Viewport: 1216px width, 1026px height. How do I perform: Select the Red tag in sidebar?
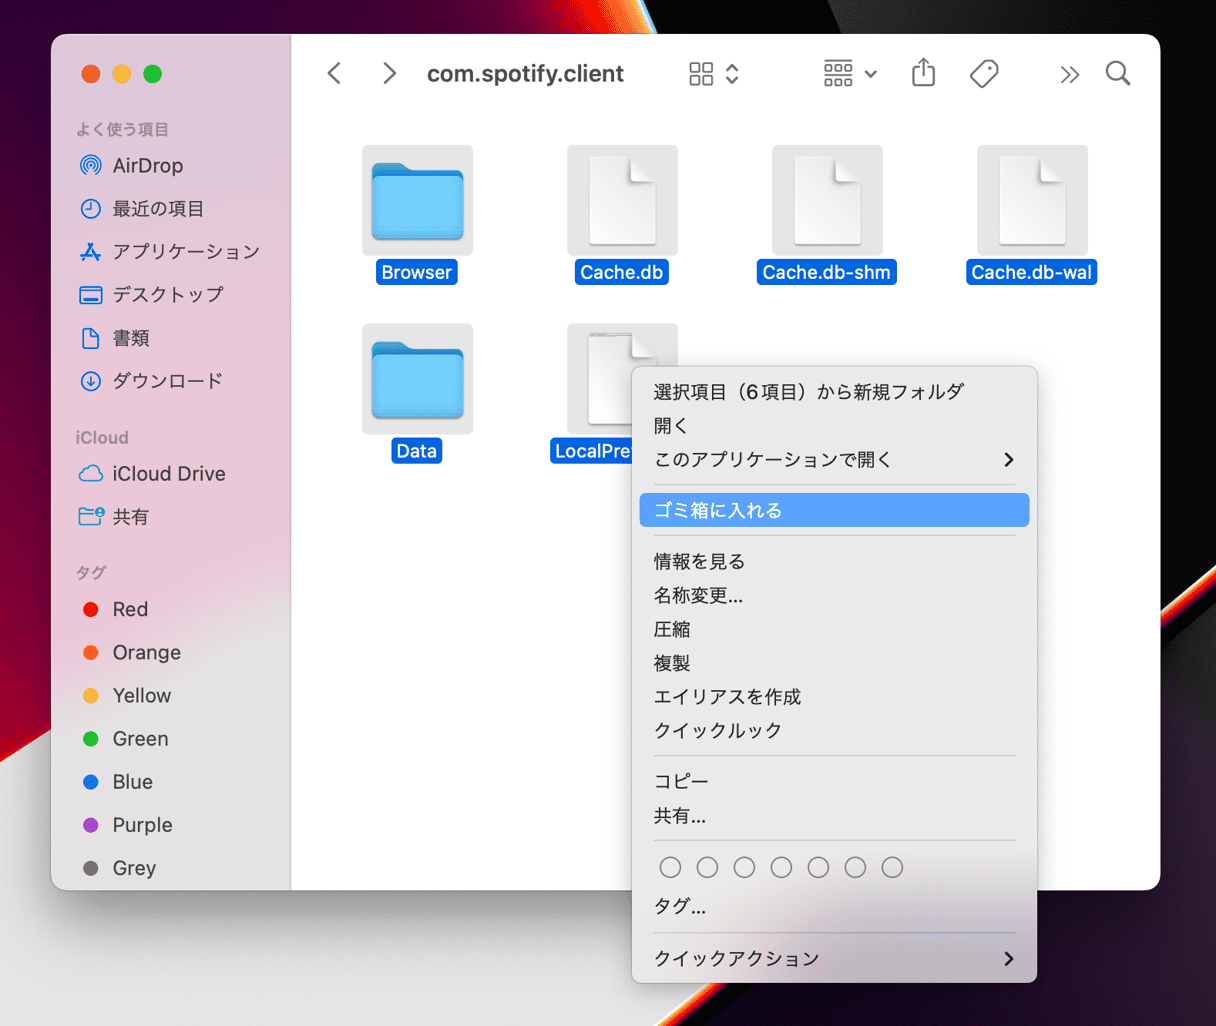130,610
